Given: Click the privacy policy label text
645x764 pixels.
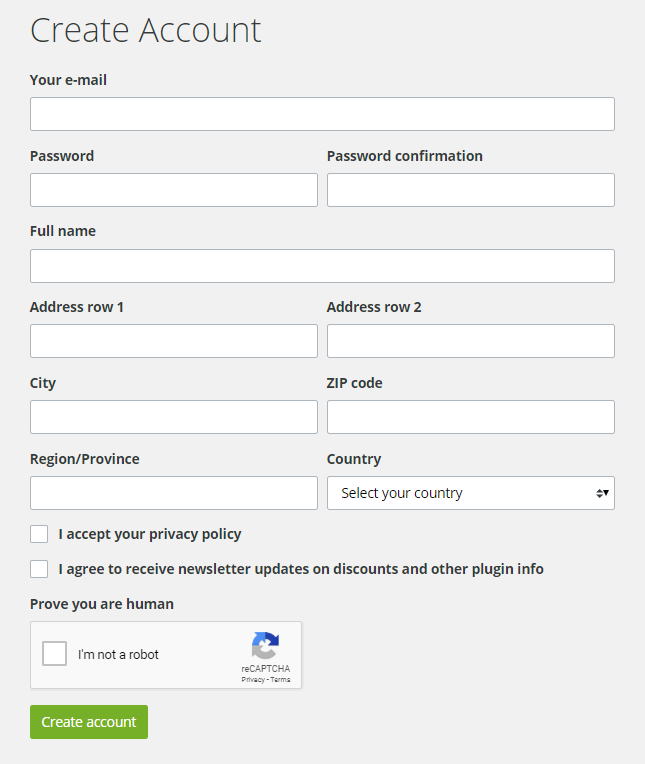Looking at the screenshot, I should click(150, 534).
